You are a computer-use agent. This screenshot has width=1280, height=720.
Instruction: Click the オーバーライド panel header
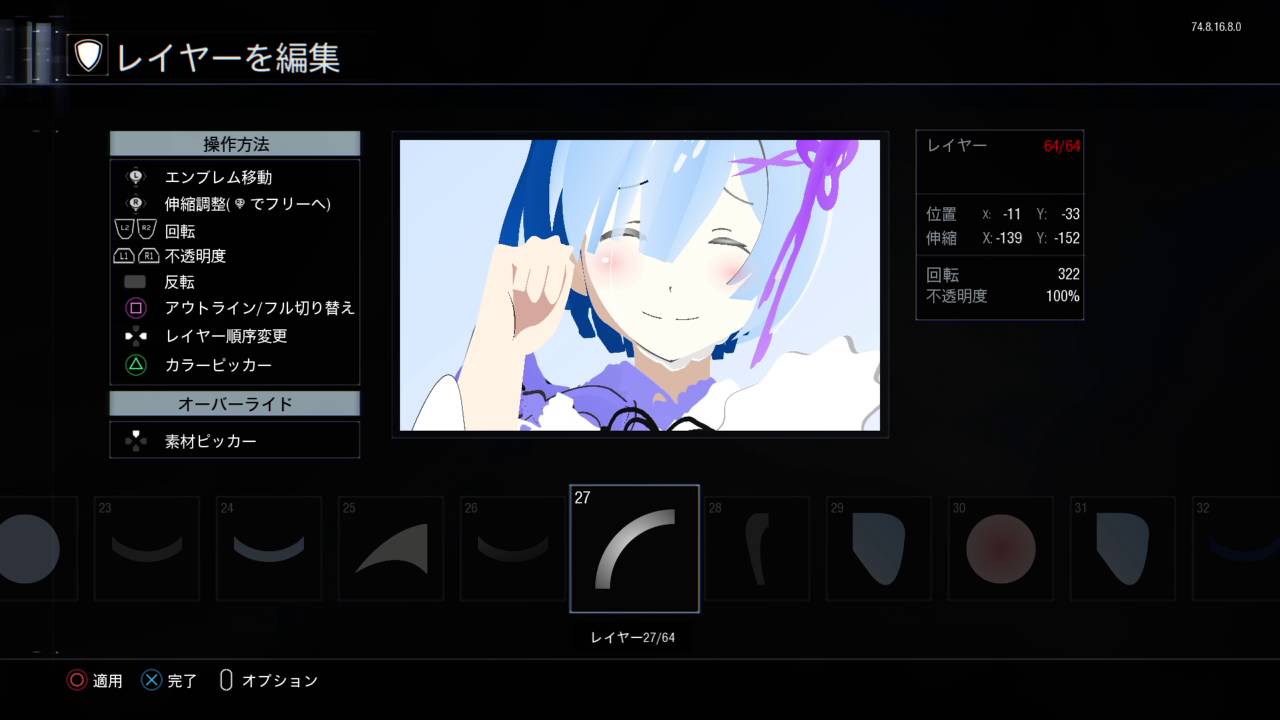click(235, 404)
